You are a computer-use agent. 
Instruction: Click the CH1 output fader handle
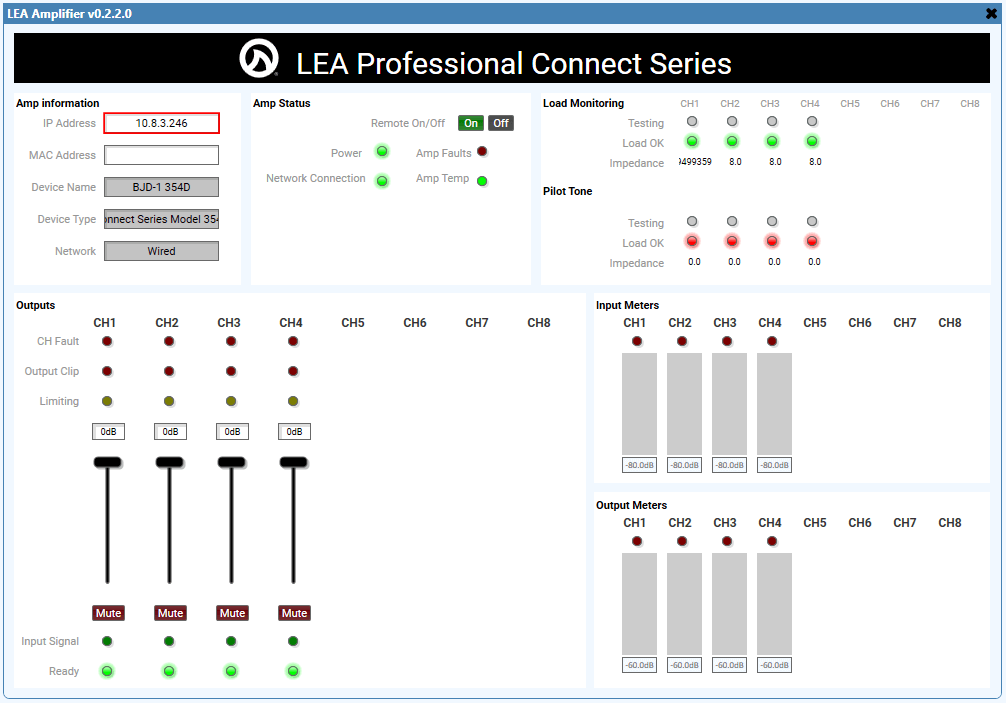click(108, 462)
